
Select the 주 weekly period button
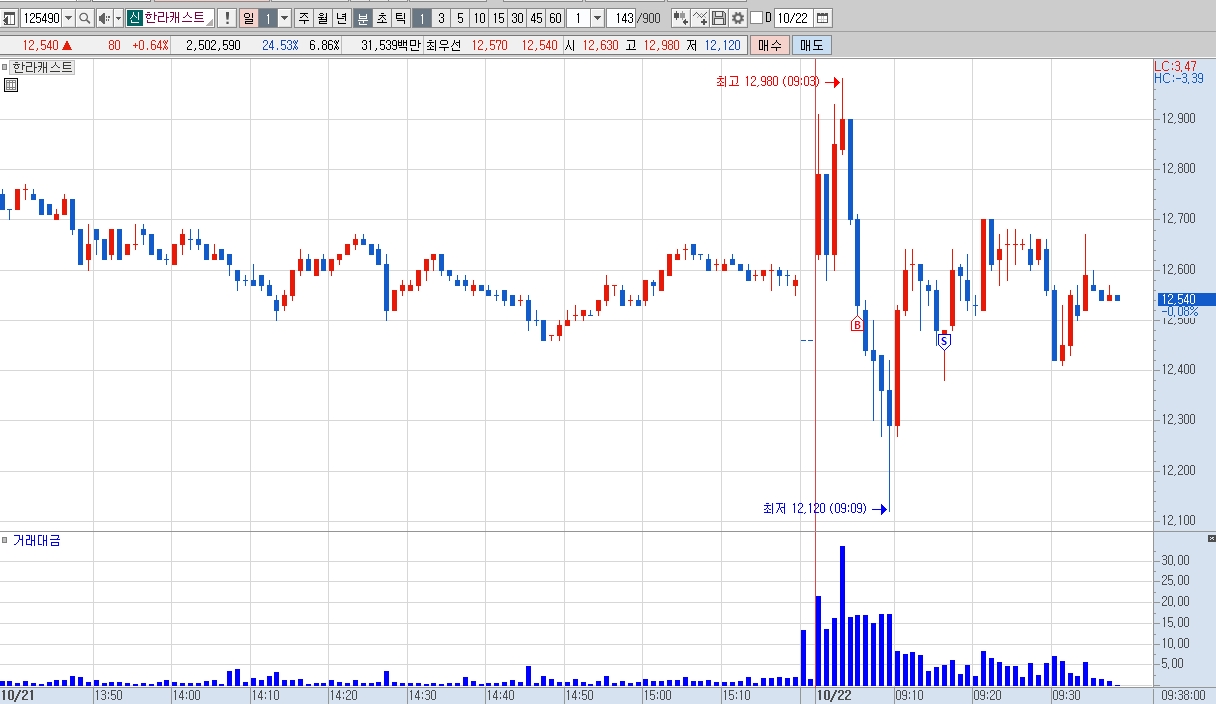(304, 18)
